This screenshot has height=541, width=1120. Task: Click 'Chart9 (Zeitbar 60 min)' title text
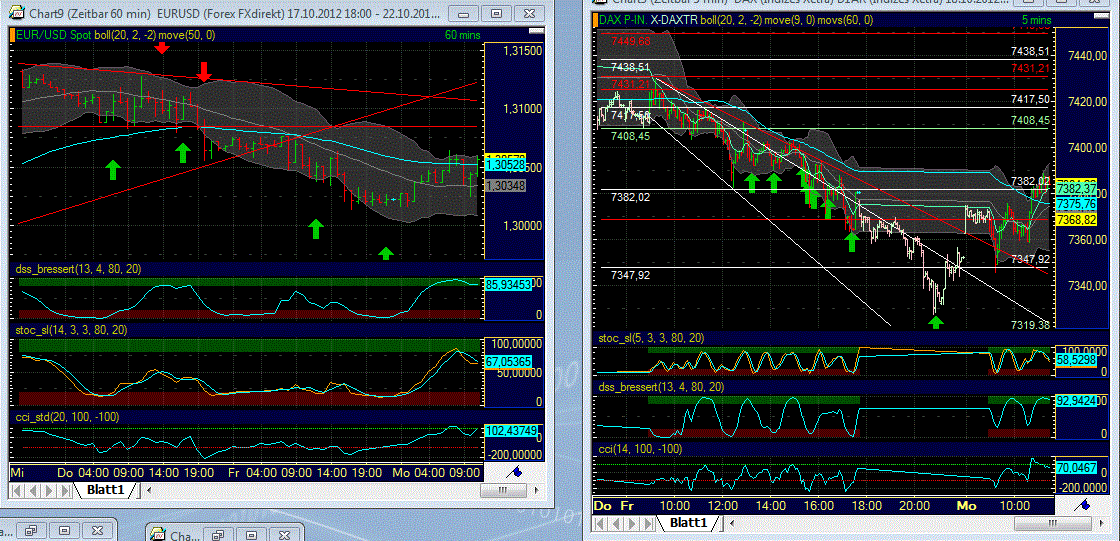[90, 12]
